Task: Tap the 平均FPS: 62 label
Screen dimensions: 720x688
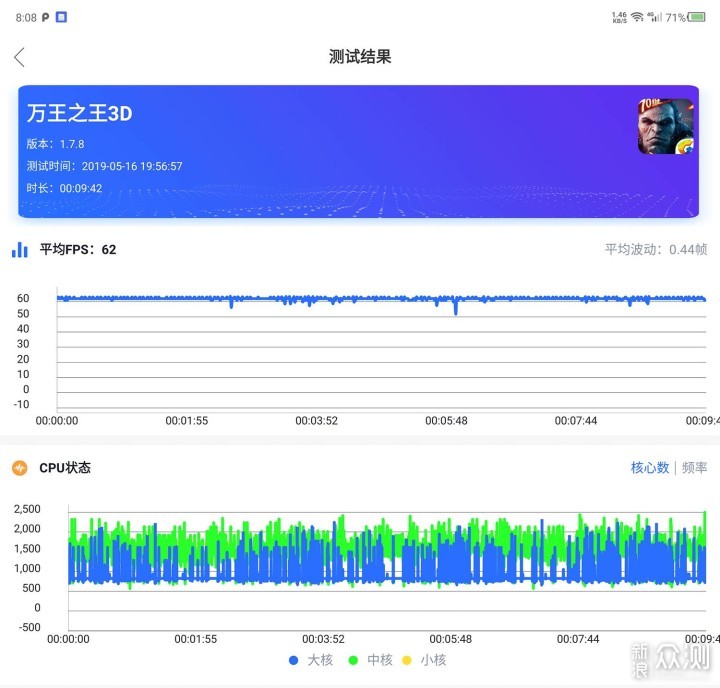Action: coord(78,249)
